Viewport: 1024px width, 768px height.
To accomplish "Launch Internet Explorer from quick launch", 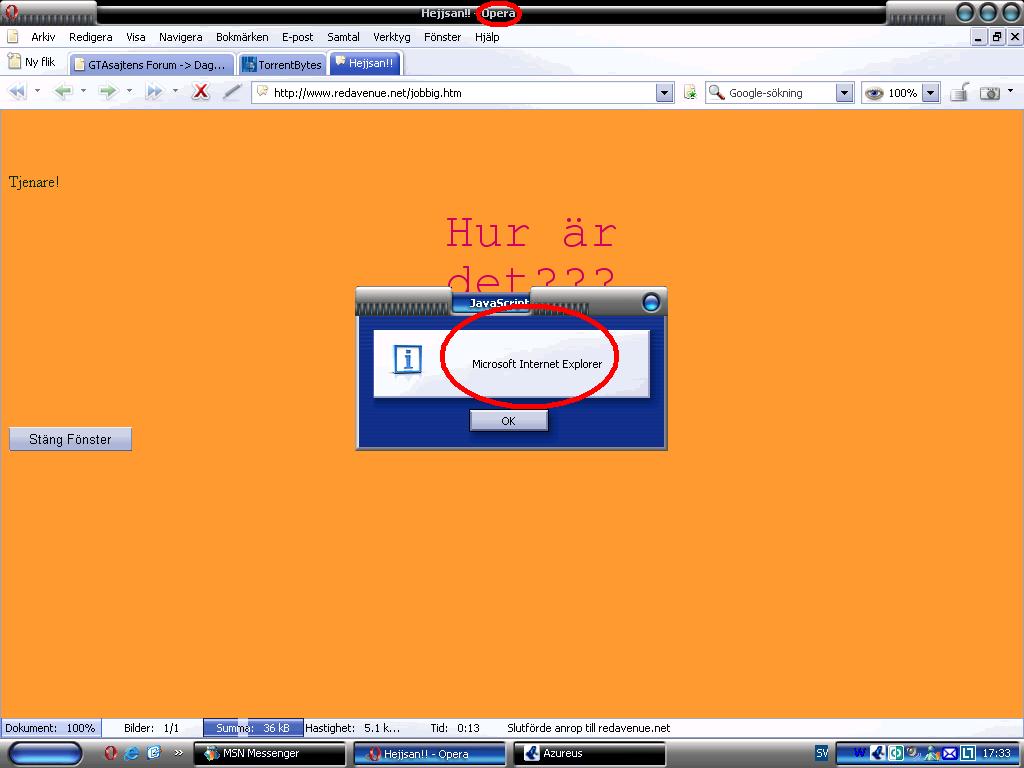I will tap(132, 752).
